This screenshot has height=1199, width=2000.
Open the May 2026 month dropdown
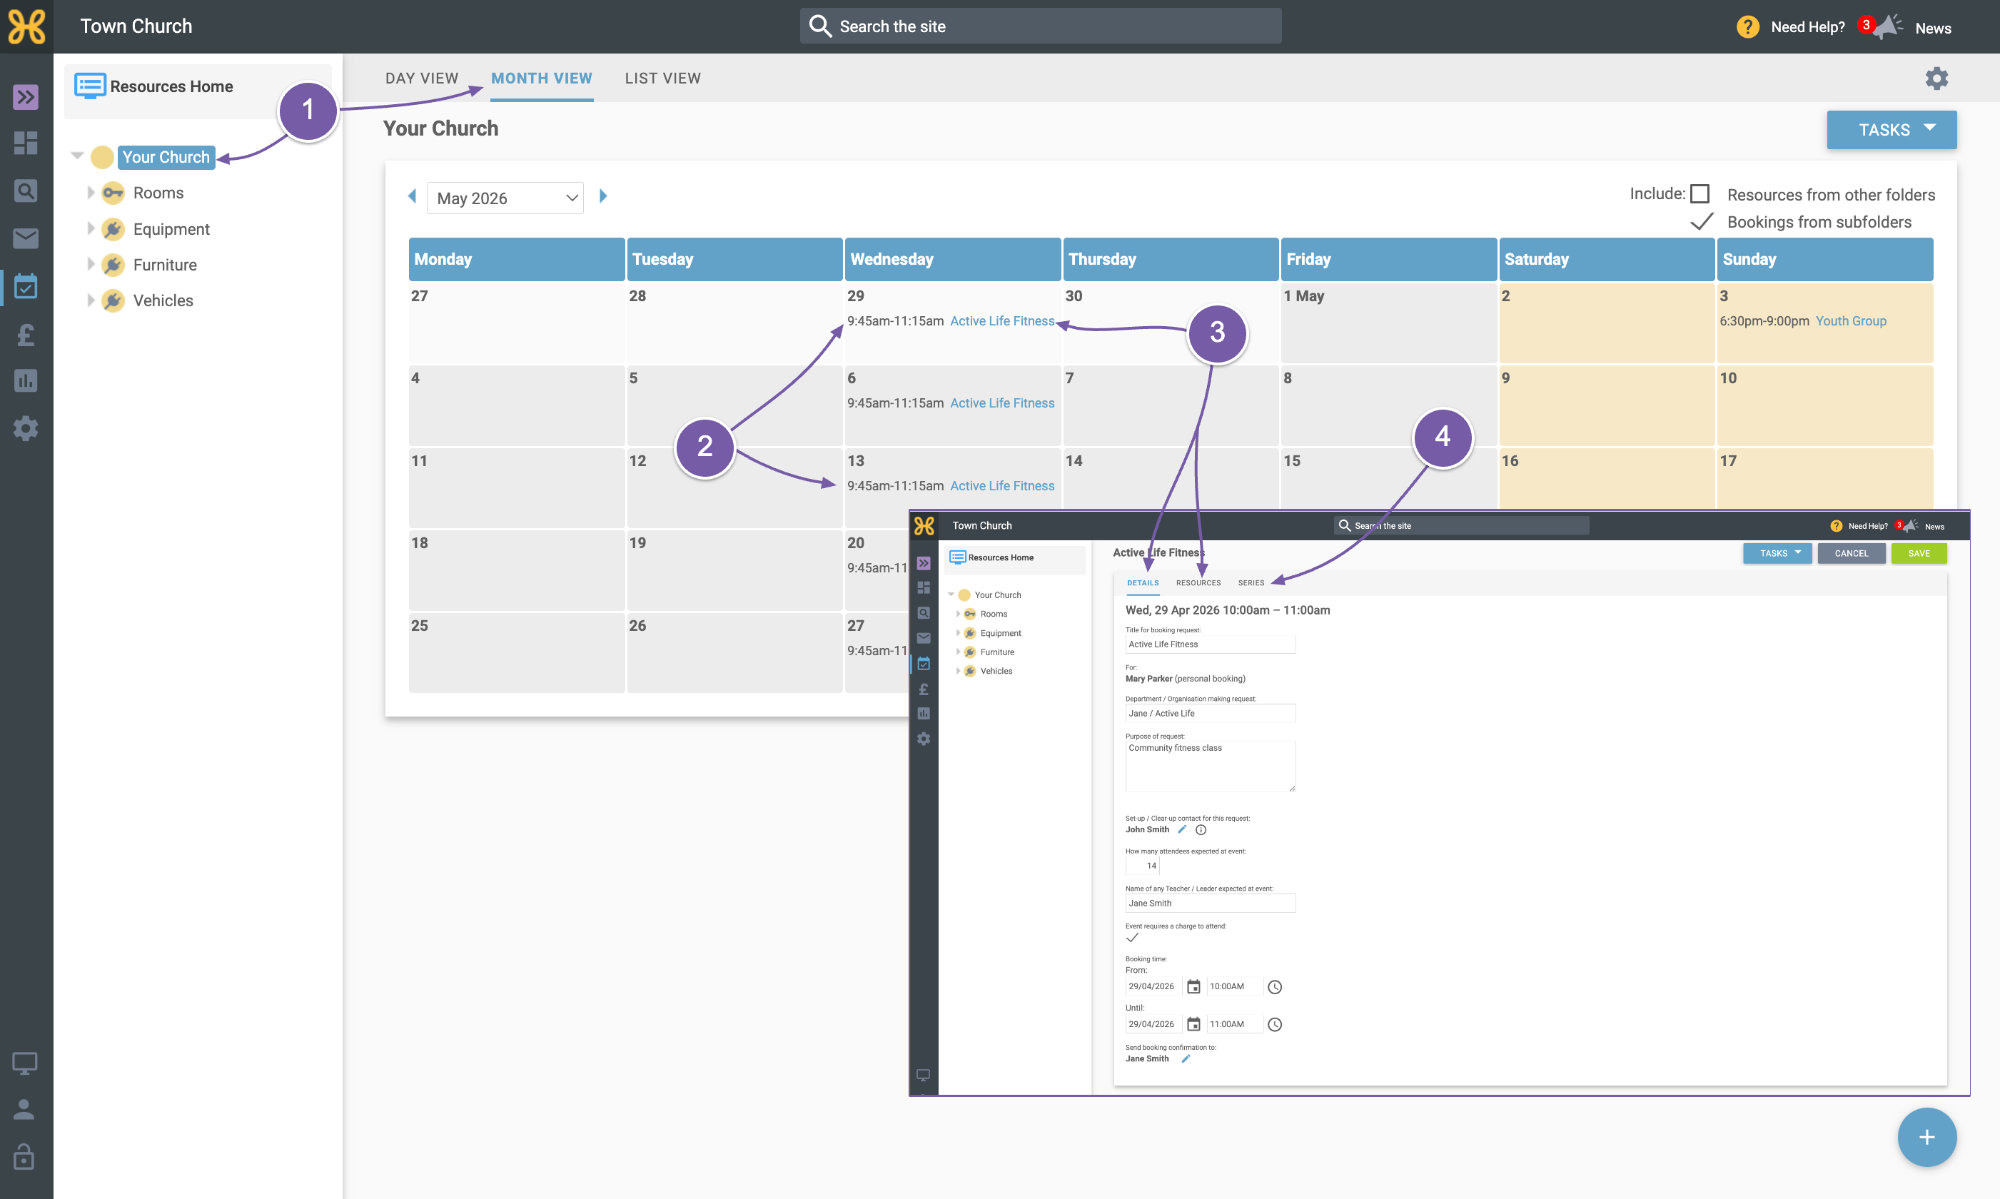pos(505,198)
